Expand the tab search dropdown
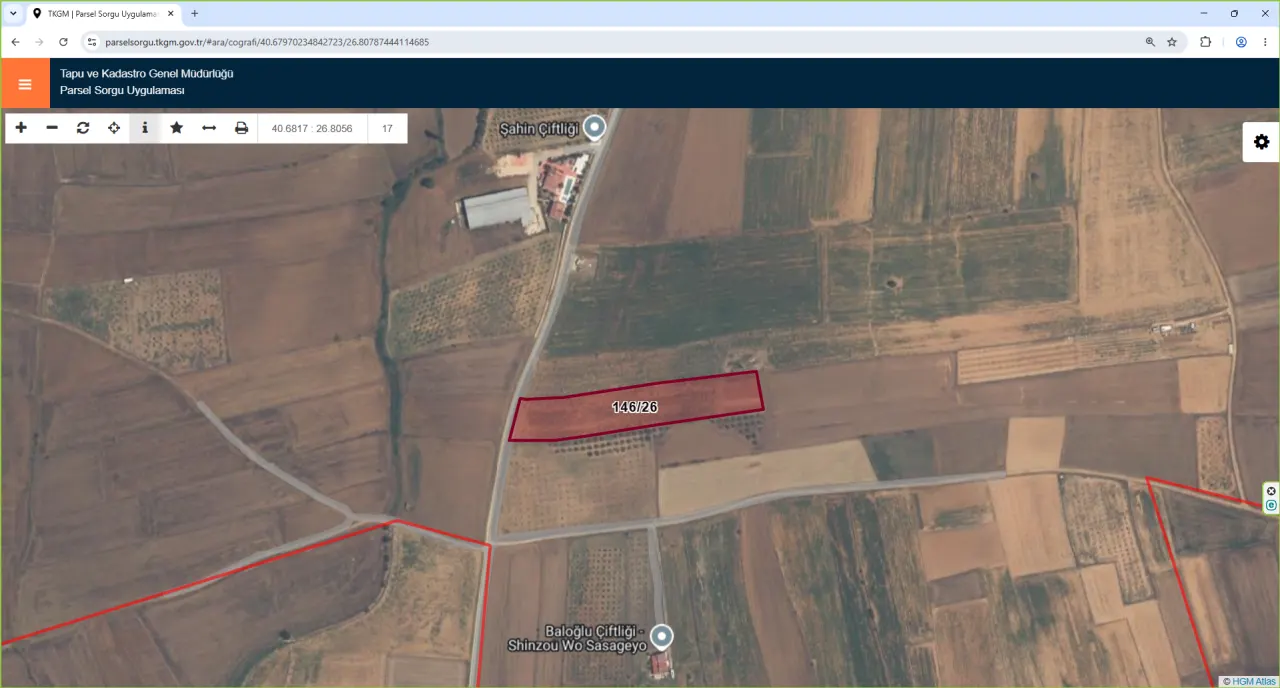1280x688 pixels. [13, 14]
